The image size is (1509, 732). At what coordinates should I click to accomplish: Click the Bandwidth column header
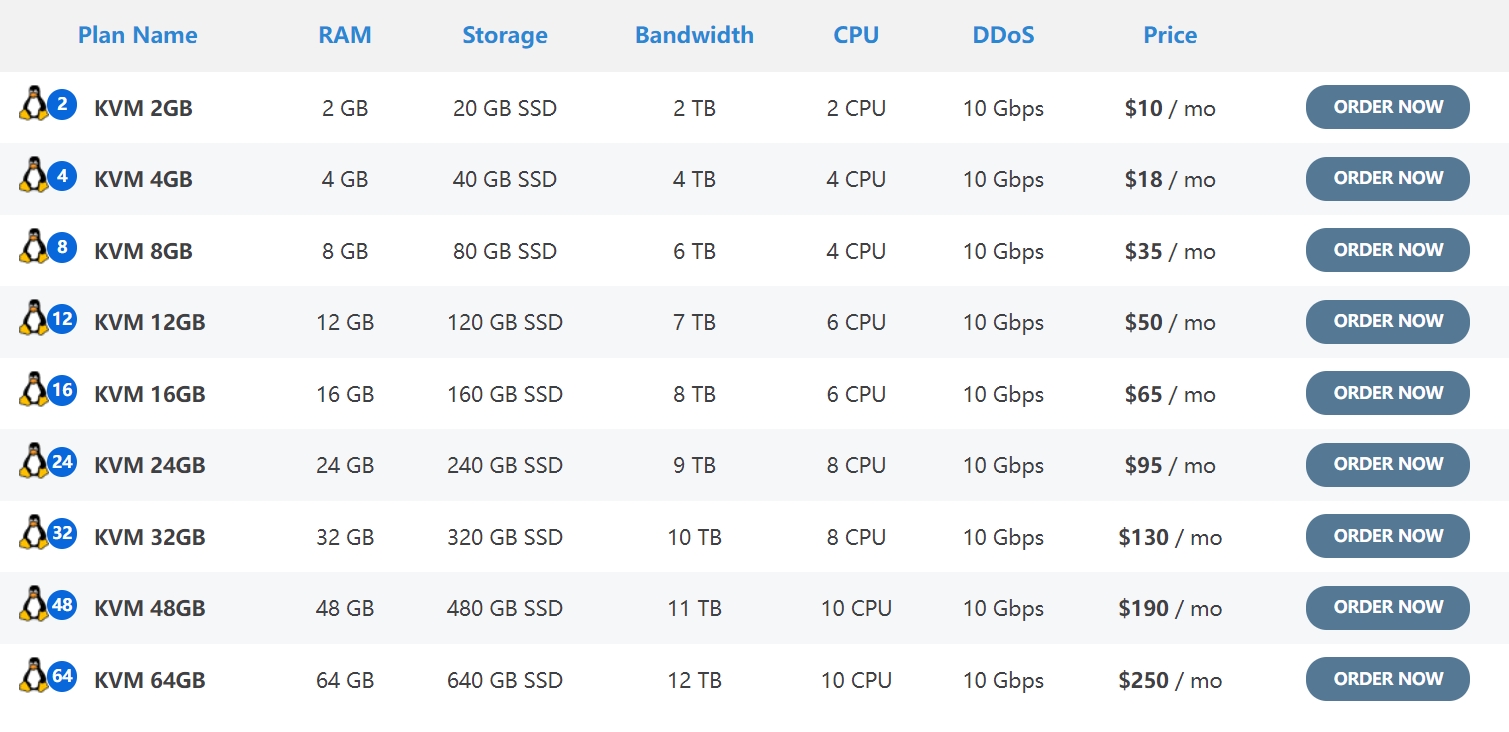(694, 35)
